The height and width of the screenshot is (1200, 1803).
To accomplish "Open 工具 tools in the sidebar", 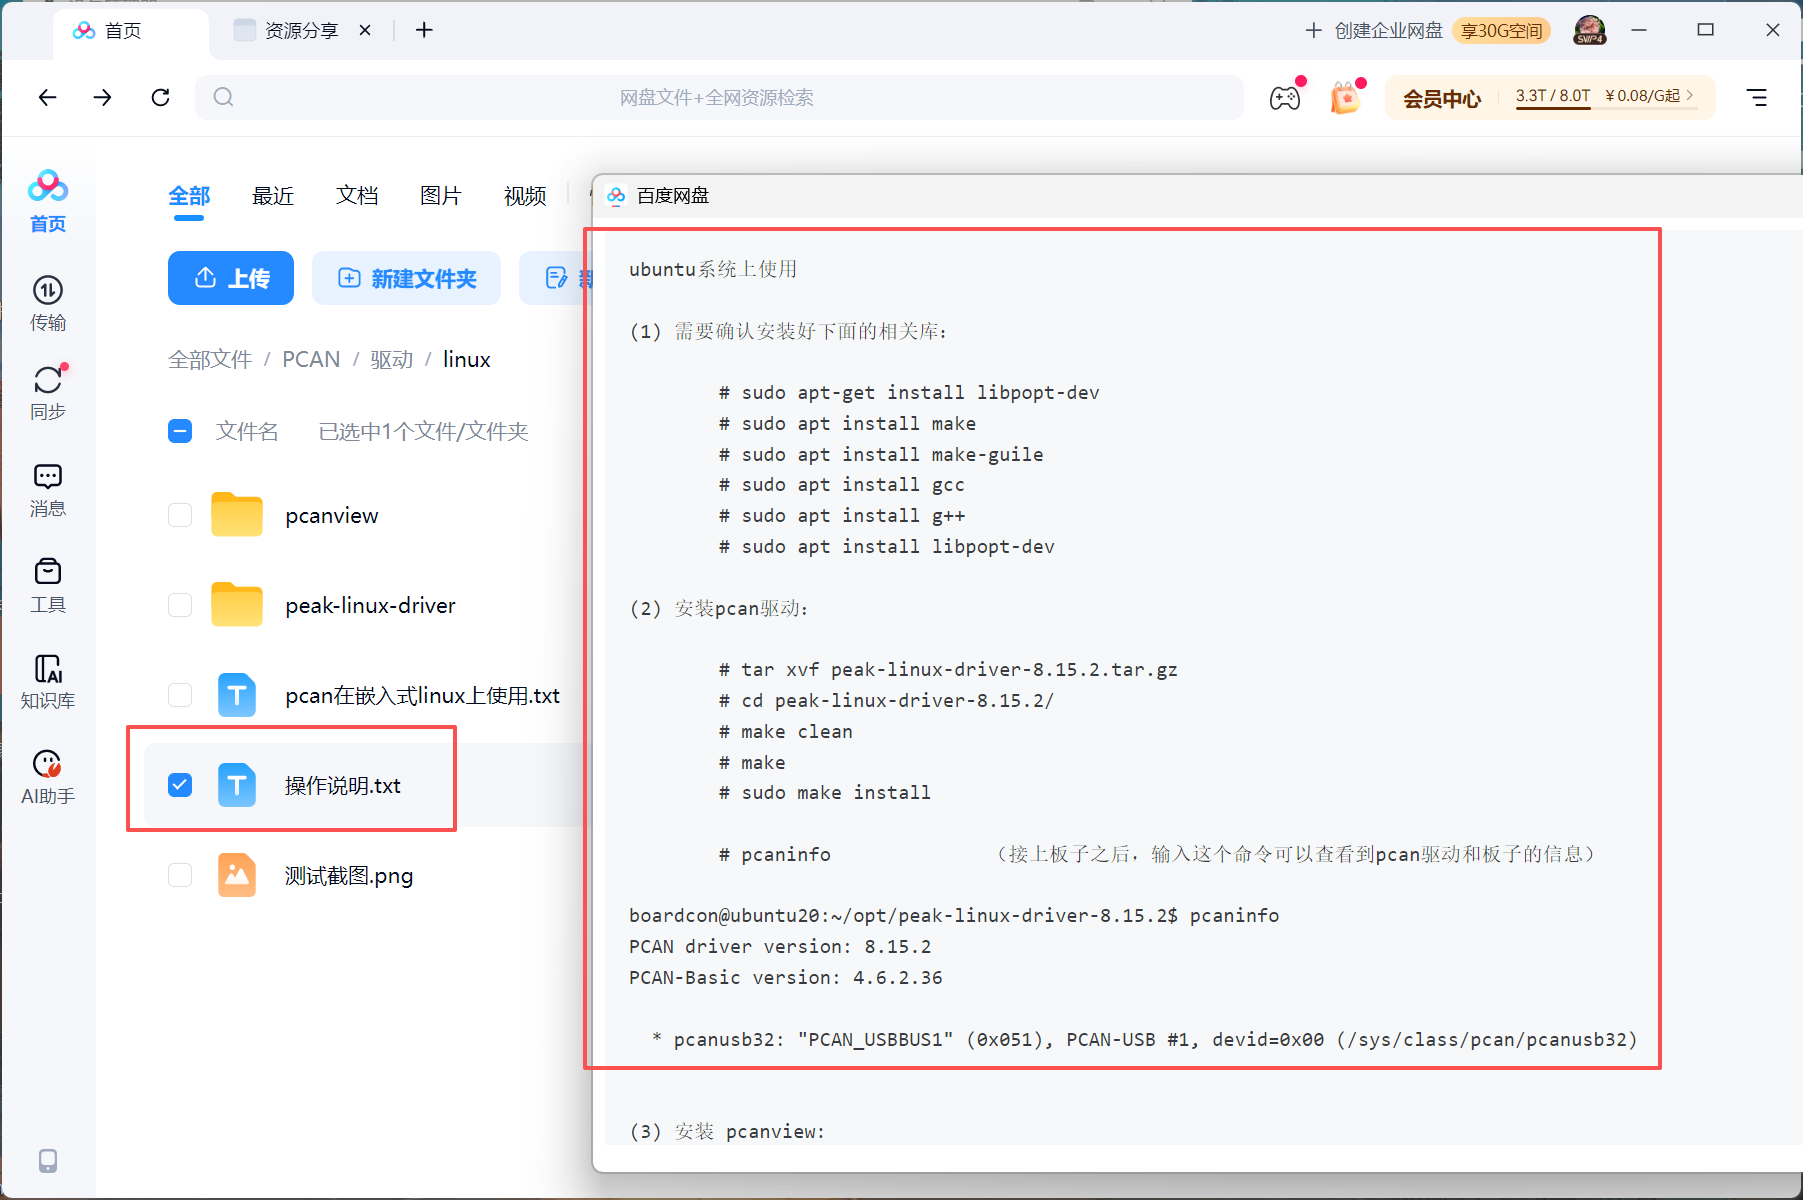I will coord(48,585).
